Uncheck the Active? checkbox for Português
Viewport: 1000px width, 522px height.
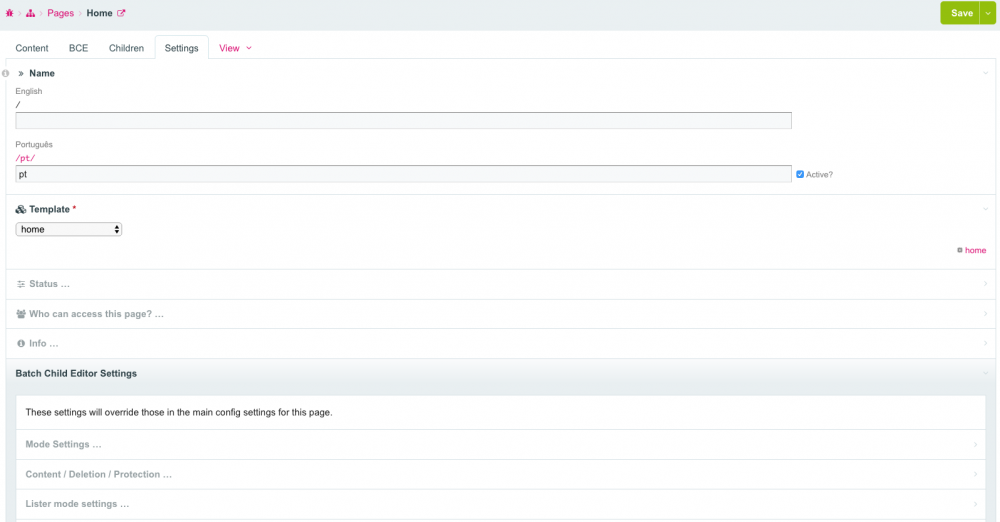(x=800, y=174)
